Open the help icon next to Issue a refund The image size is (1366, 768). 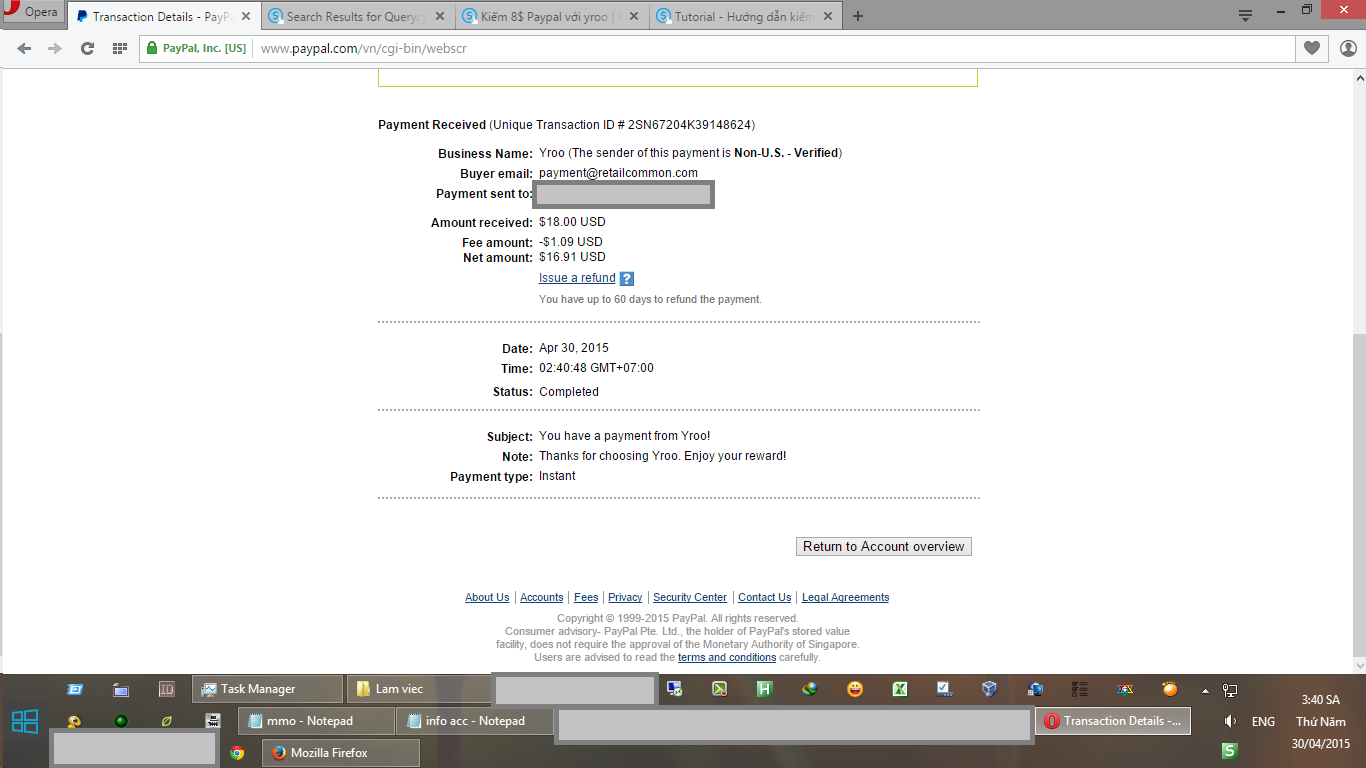click(627, 279)
